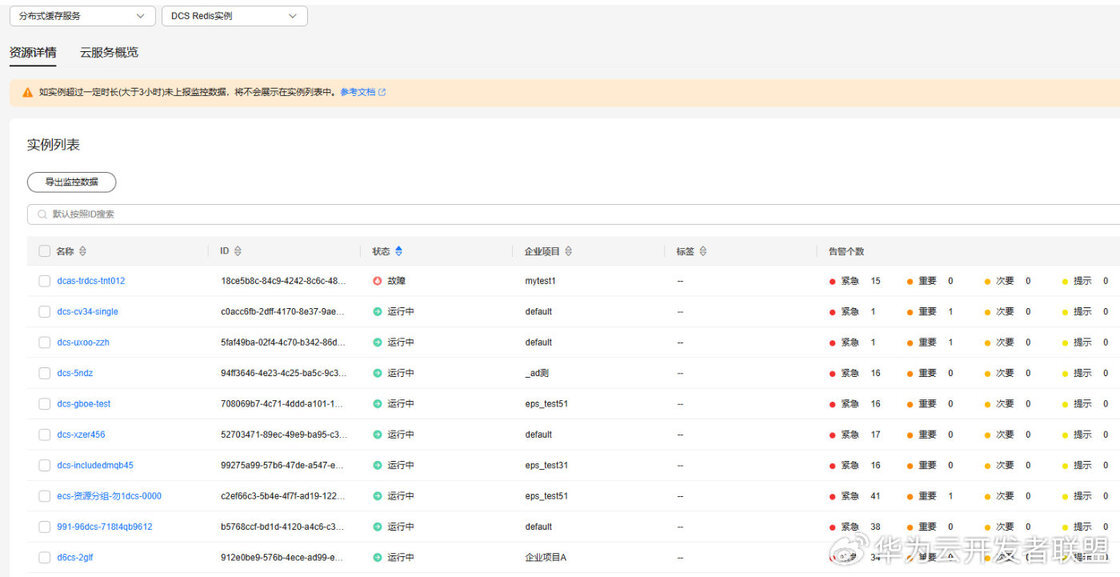
Task: Check the box for dcas-trdcs-tnt012
Action: tap(44, 281)
